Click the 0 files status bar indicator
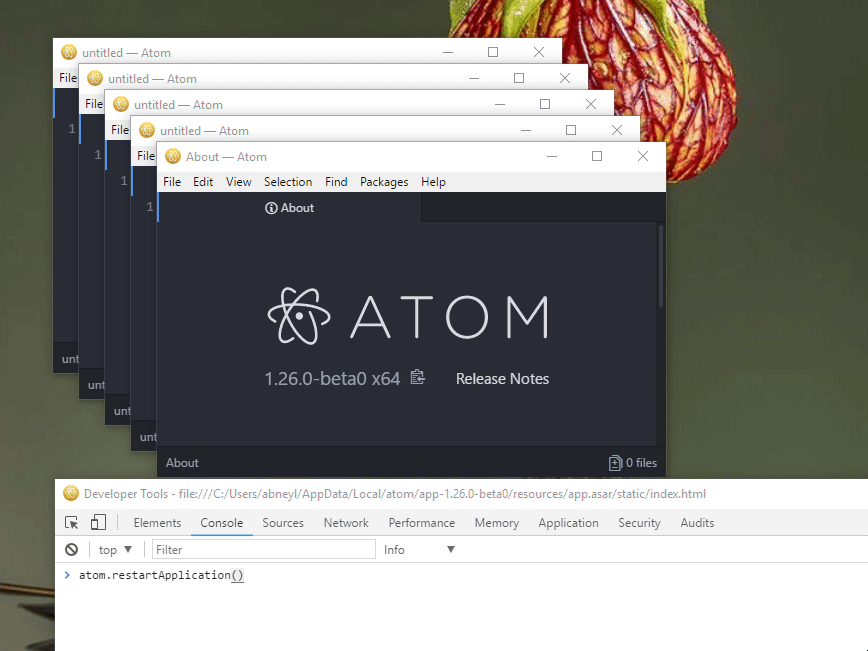Viewport: 868px width, 651px height. tap(633, 463)
